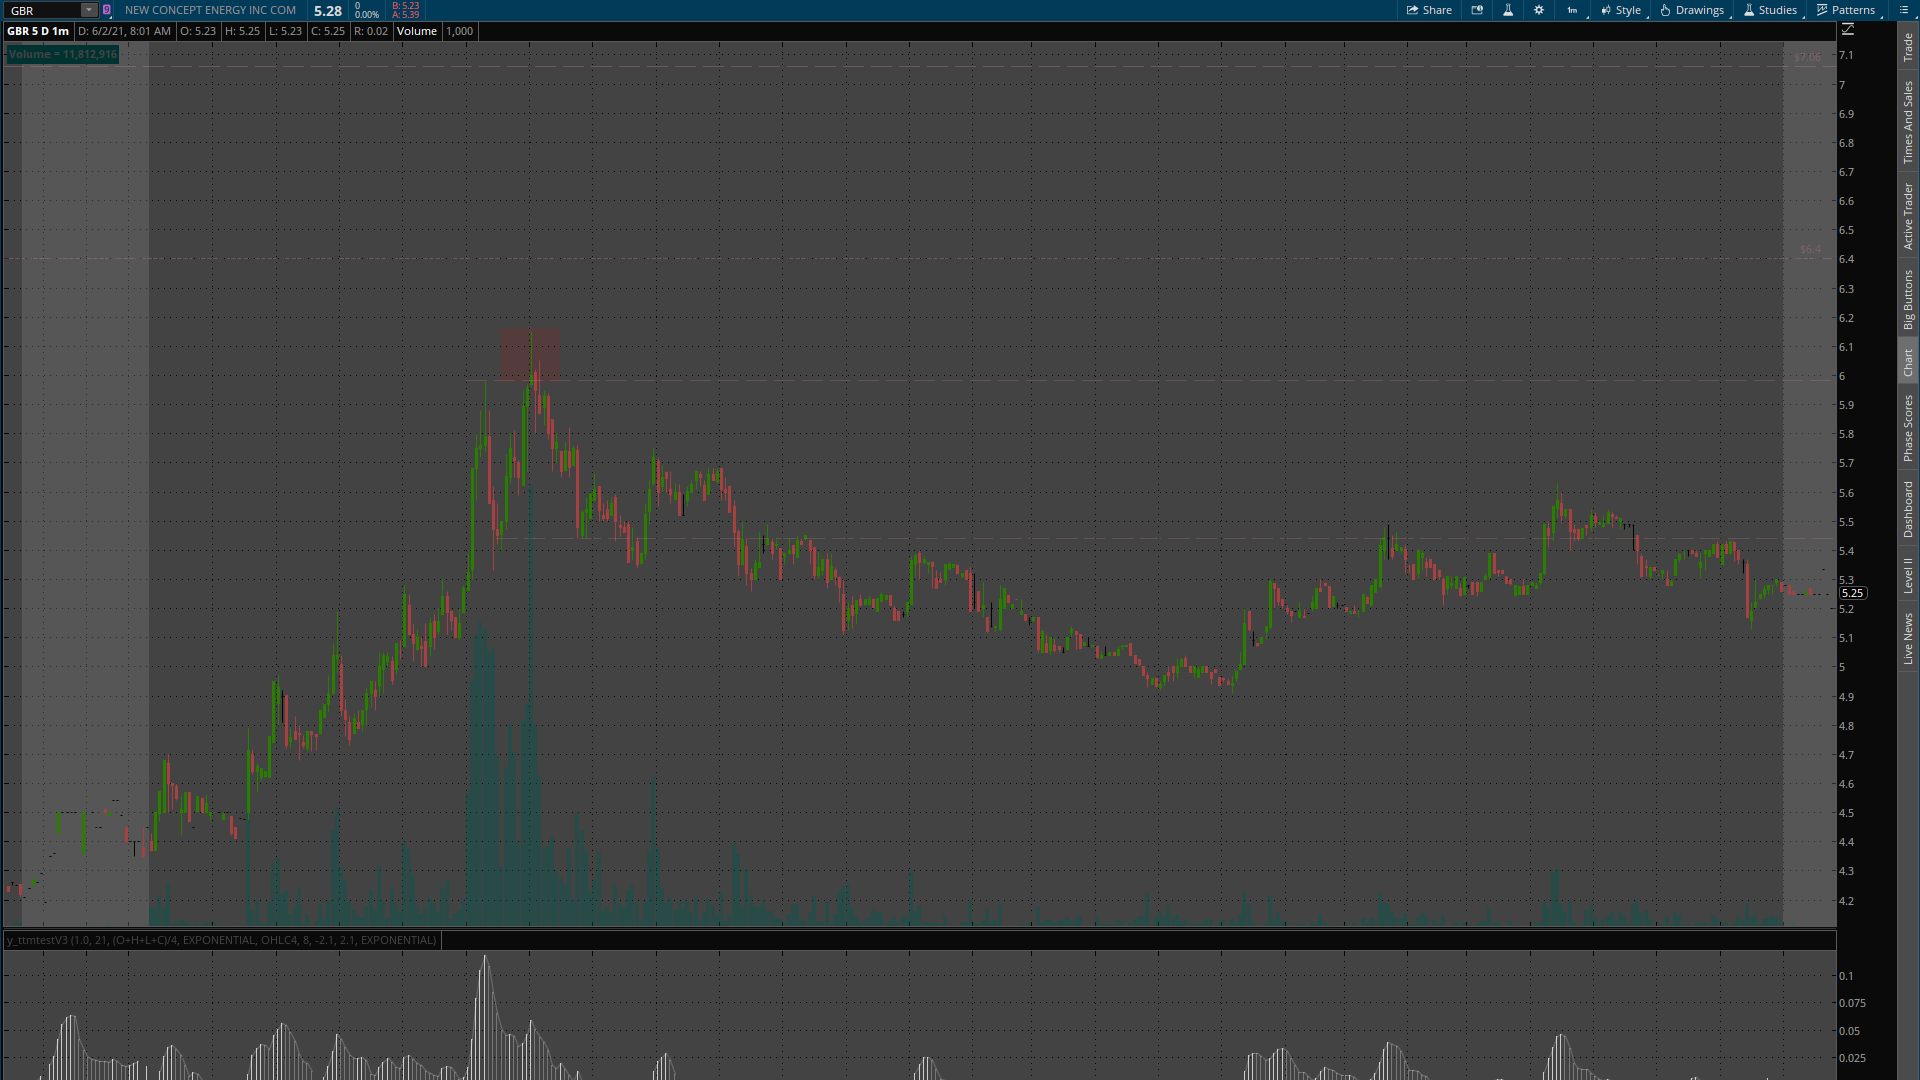Expand the GBR symbol dropdown arrow
Screen dimensions: 1920x1080
[89, 10]
